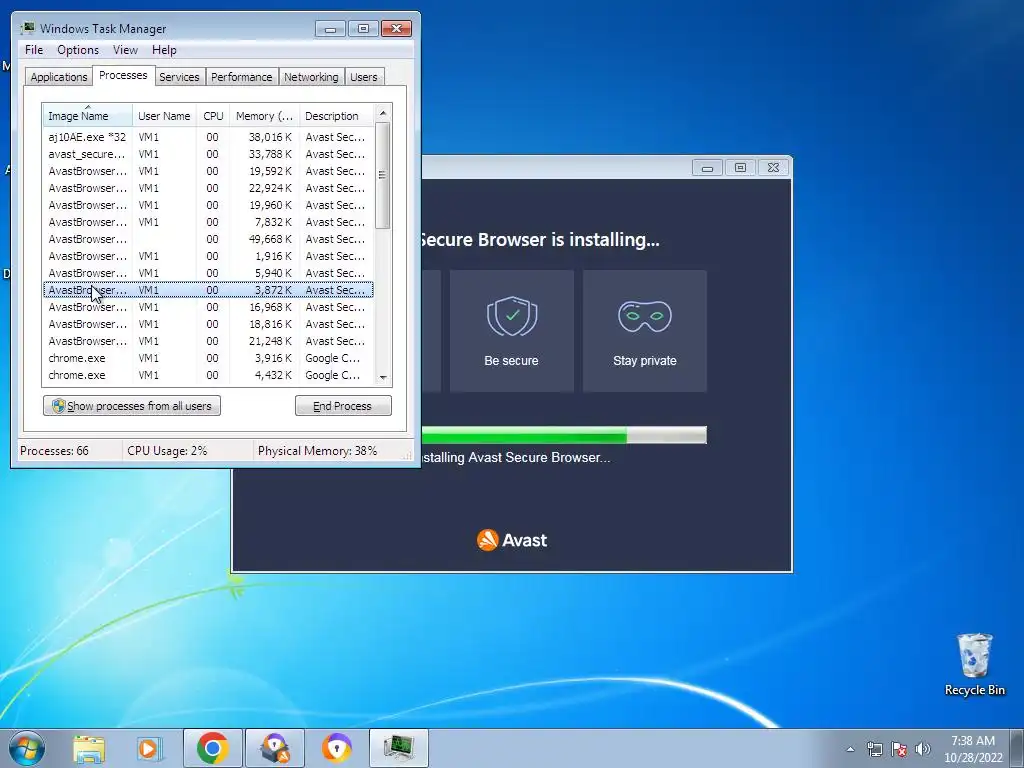Image resolution: width=1024 pixels, height=768 pixels.
Task: Select the AvastBrowser row using 1,916 K
Action: 208,256
